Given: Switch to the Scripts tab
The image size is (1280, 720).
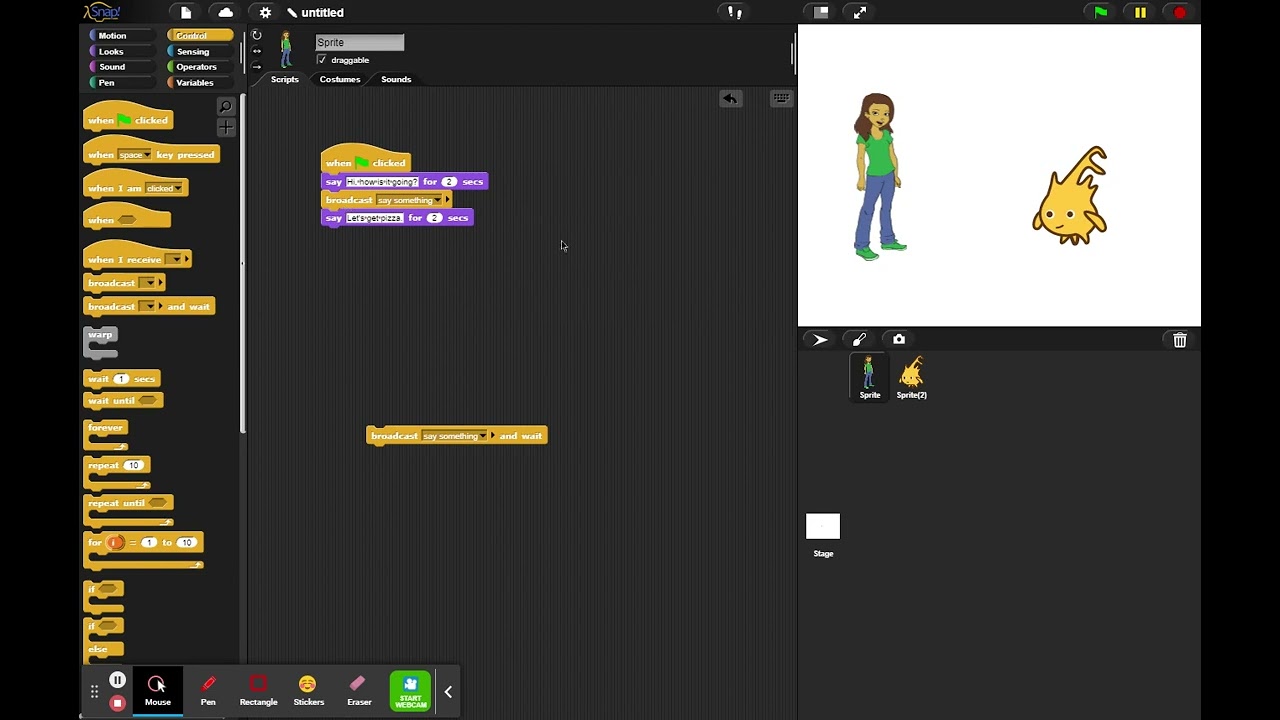Looking at the screenshot, I should tap(285, 79).
